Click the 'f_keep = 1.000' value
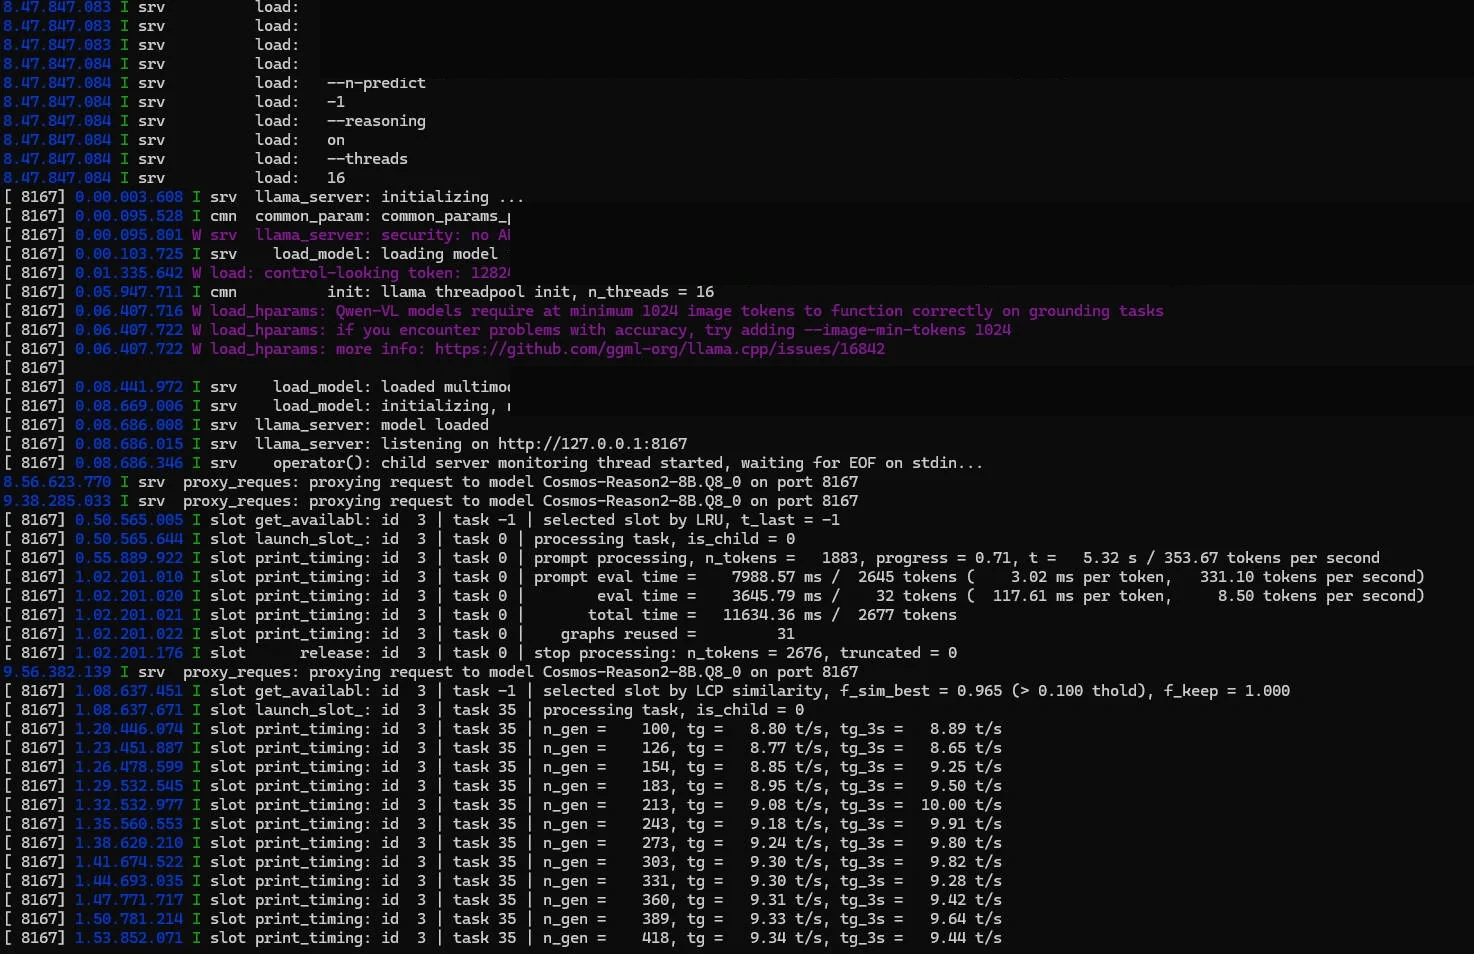Viewport: 1474px width, 954px height. pos(1227,691)
